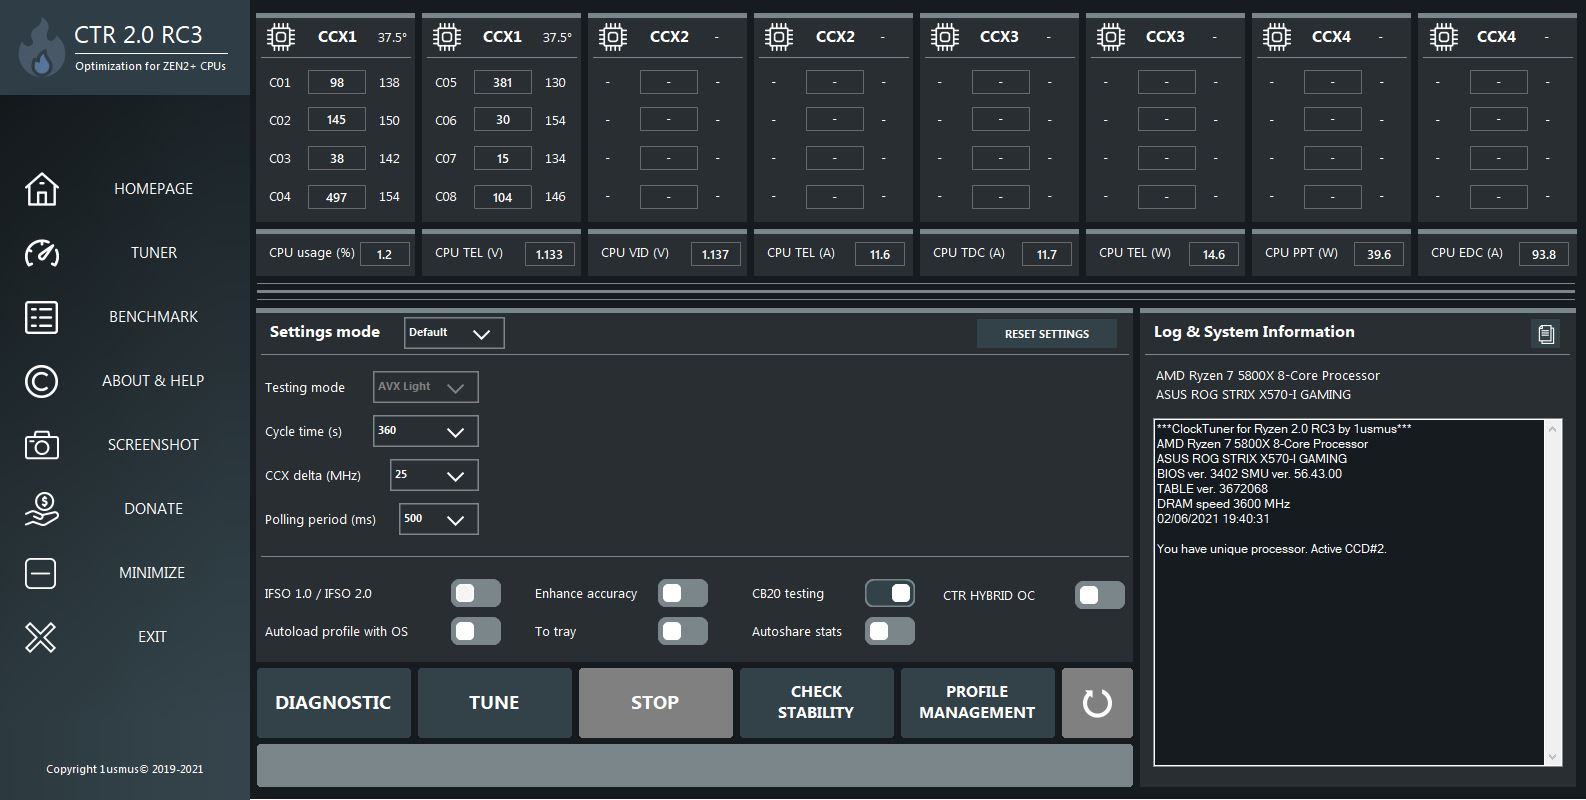This screenshot has height=800, width=1586.
Task: Open Settings mode Default dropdown
Action: click(454, 333)
